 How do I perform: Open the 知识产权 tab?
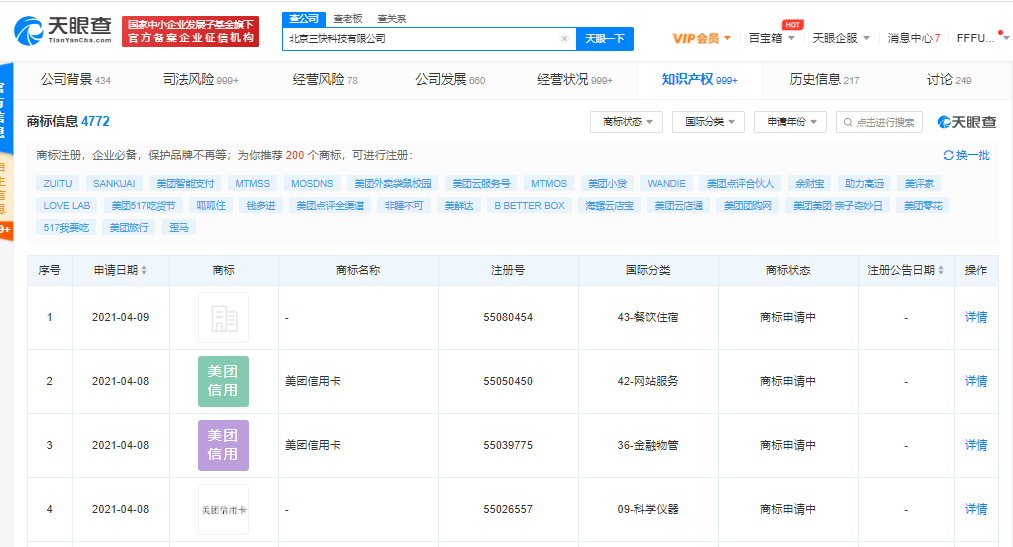(699, 79)
